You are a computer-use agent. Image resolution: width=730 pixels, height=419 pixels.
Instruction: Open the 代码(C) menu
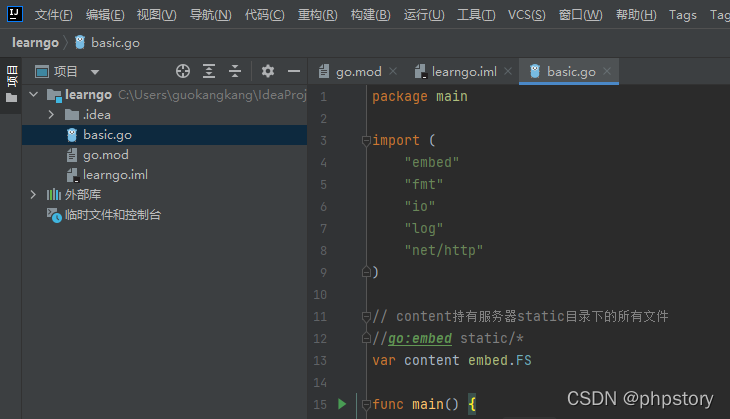264,15
